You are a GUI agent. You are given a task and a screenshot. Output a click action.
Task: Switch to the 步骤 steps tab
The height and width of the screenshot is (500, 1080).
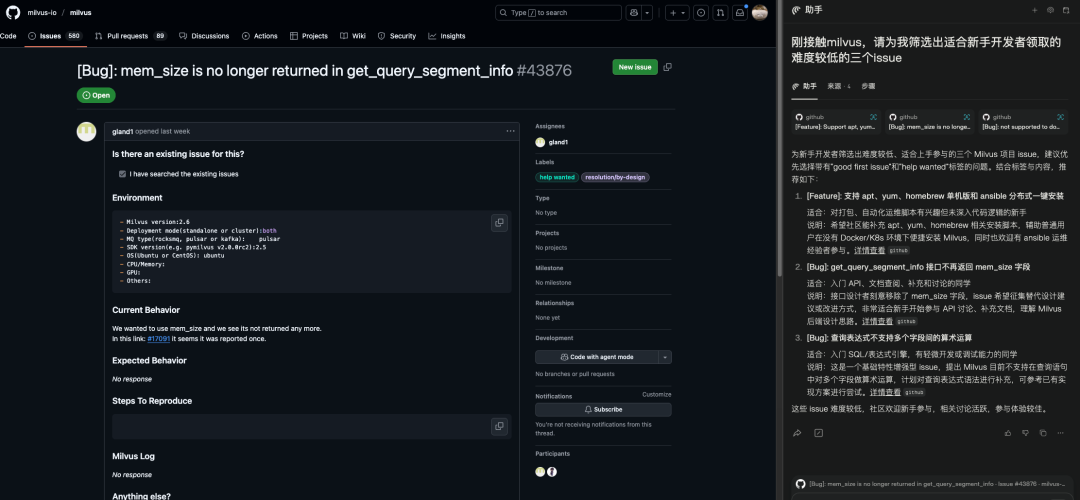tap(868, 87)
